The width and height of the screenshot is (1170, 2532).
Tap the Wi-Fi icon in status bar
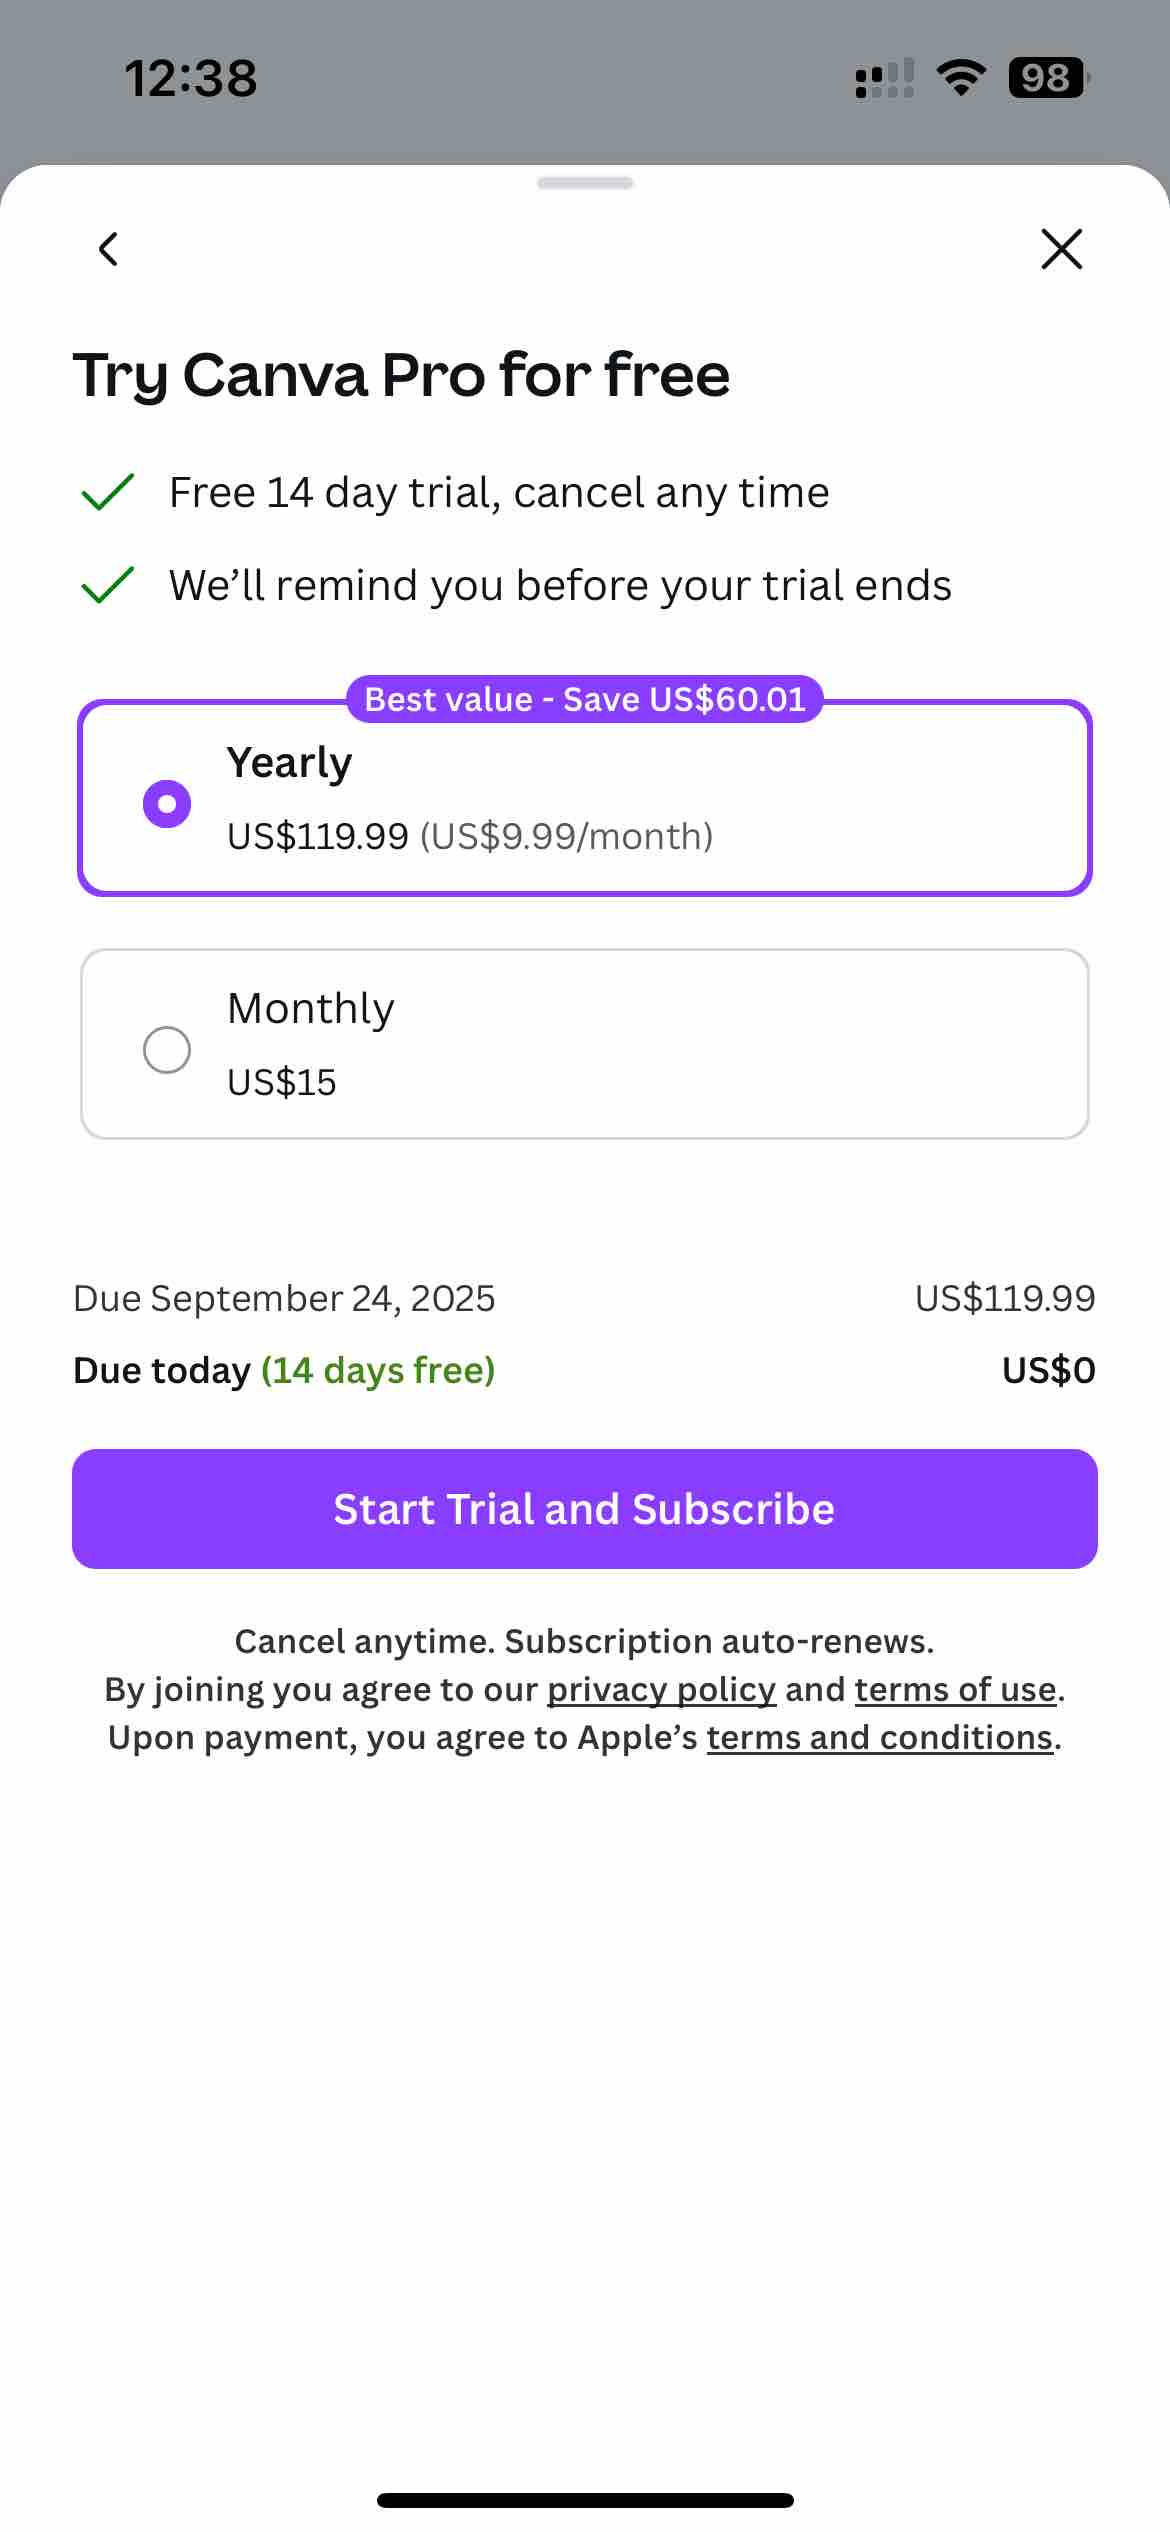(961, 78)
